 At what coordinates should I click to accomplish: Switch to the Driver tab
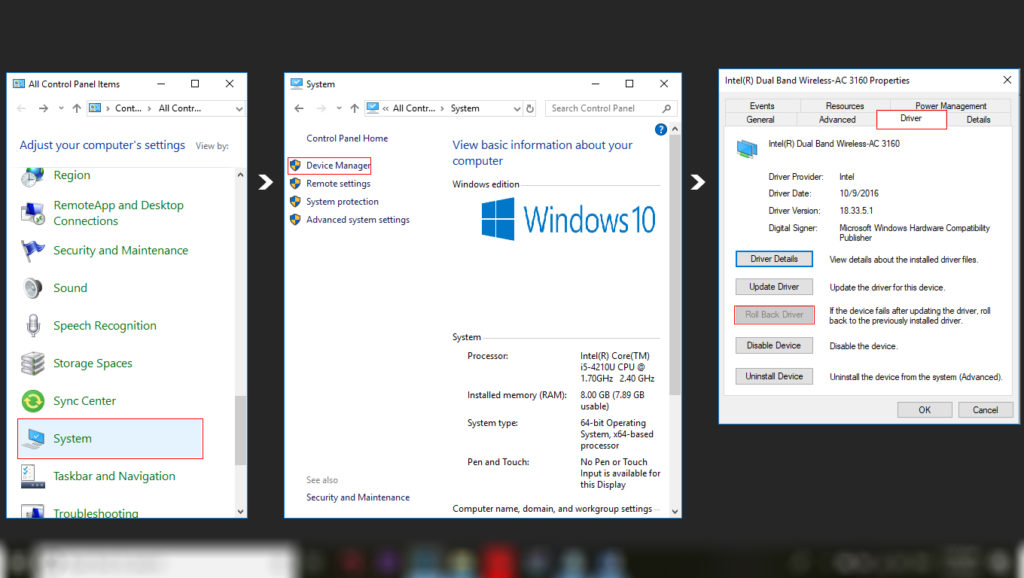(911, 119)
